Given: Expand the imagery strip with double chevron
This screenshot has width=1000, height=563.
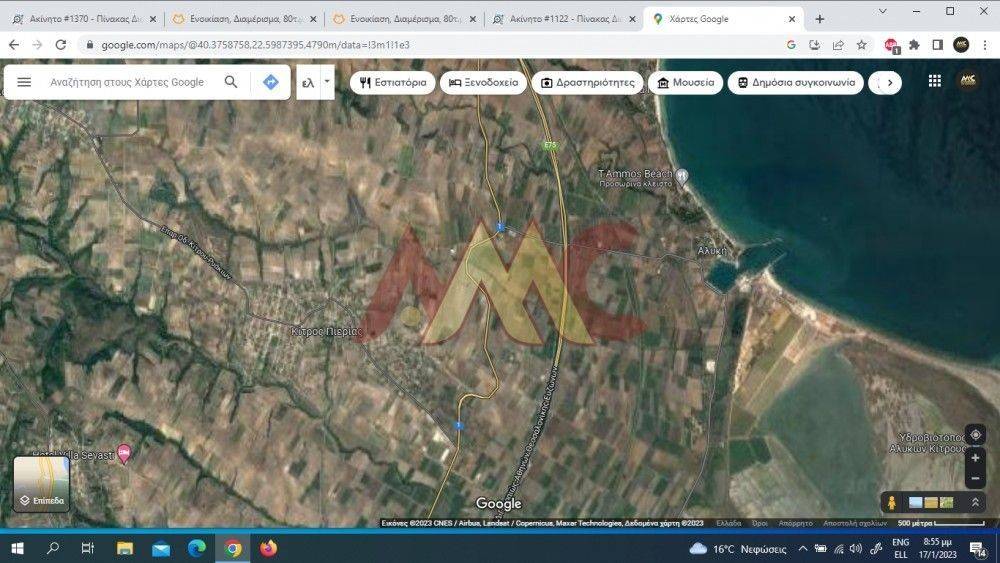Looking at the screenshot, I should pos(976,502).
